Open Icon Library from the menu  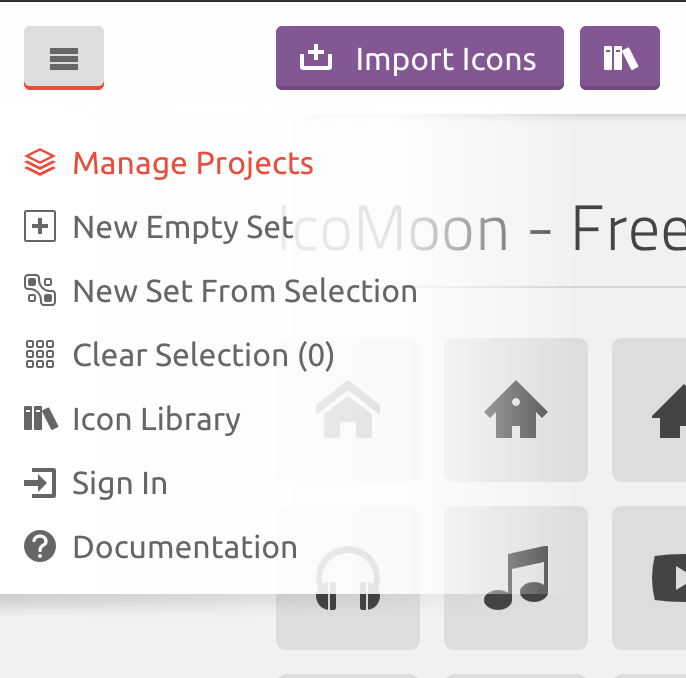[132, 419]
